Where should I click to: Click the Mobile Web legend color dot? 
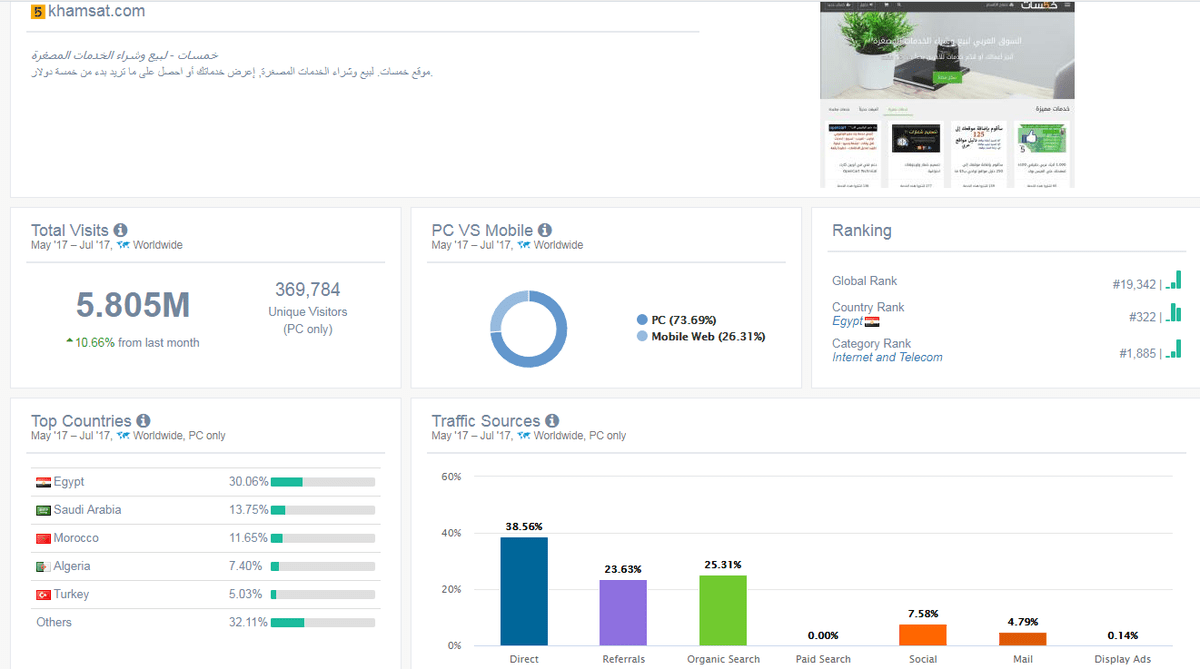(x=642, y=337)
